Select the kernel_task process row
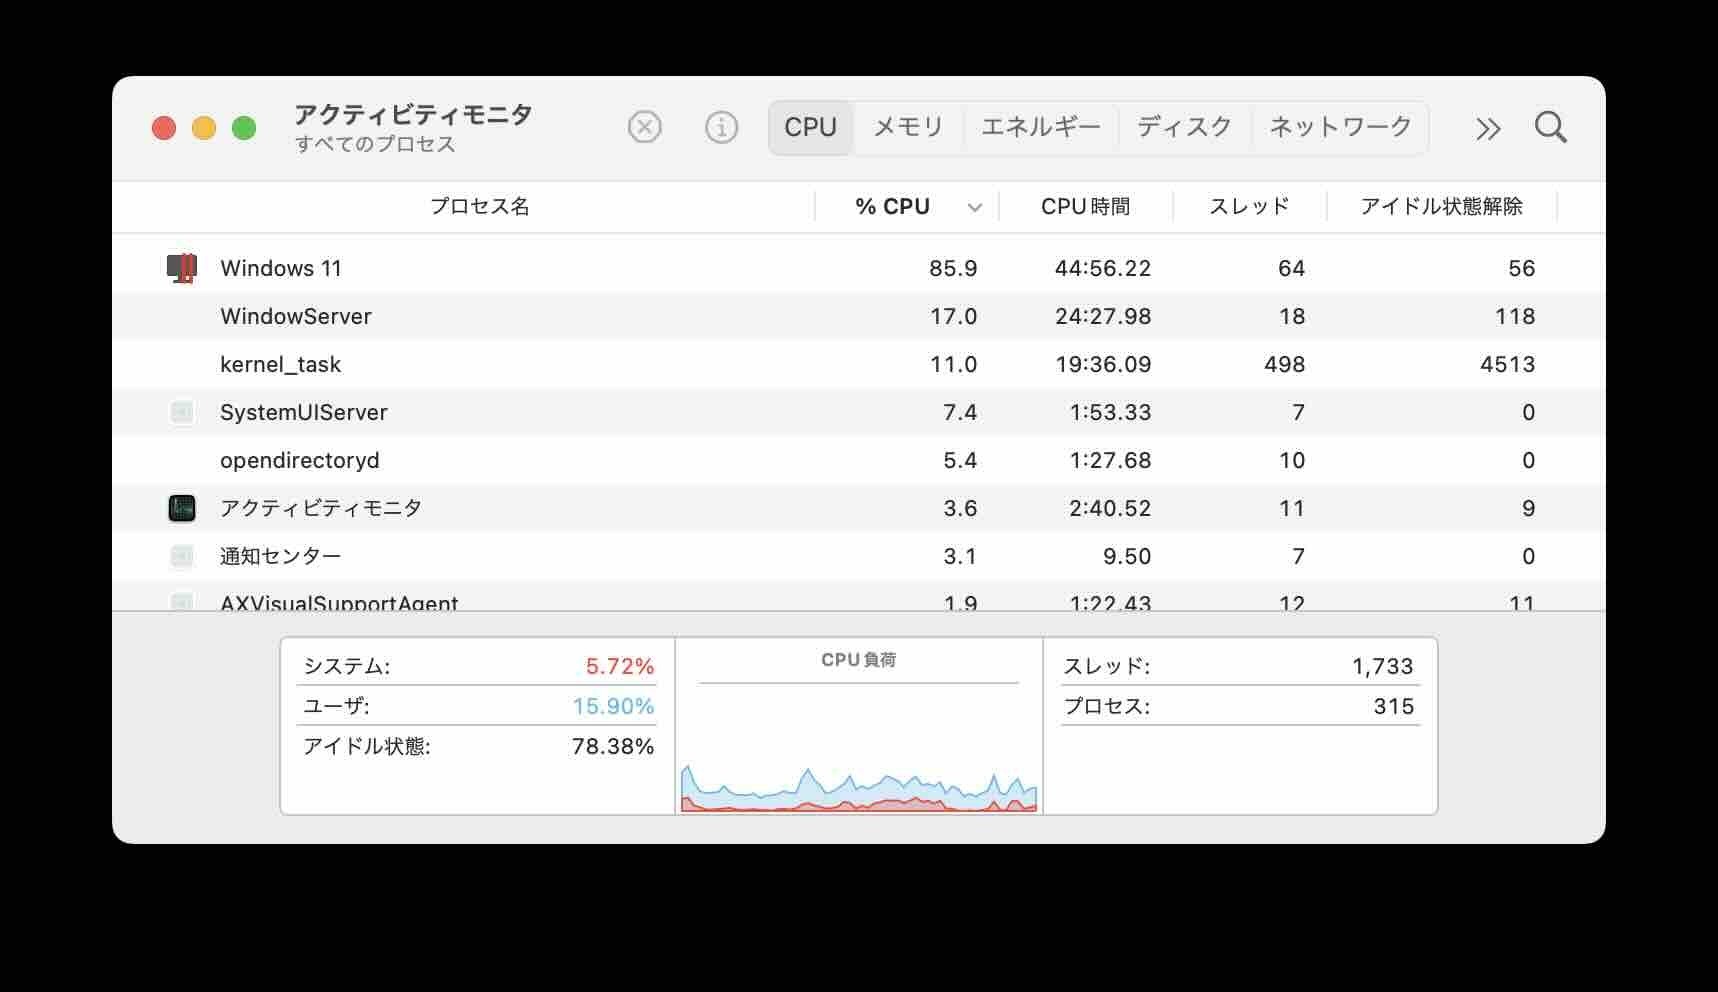The width and height of the screenshot is (1718, 992). (858, 364)
